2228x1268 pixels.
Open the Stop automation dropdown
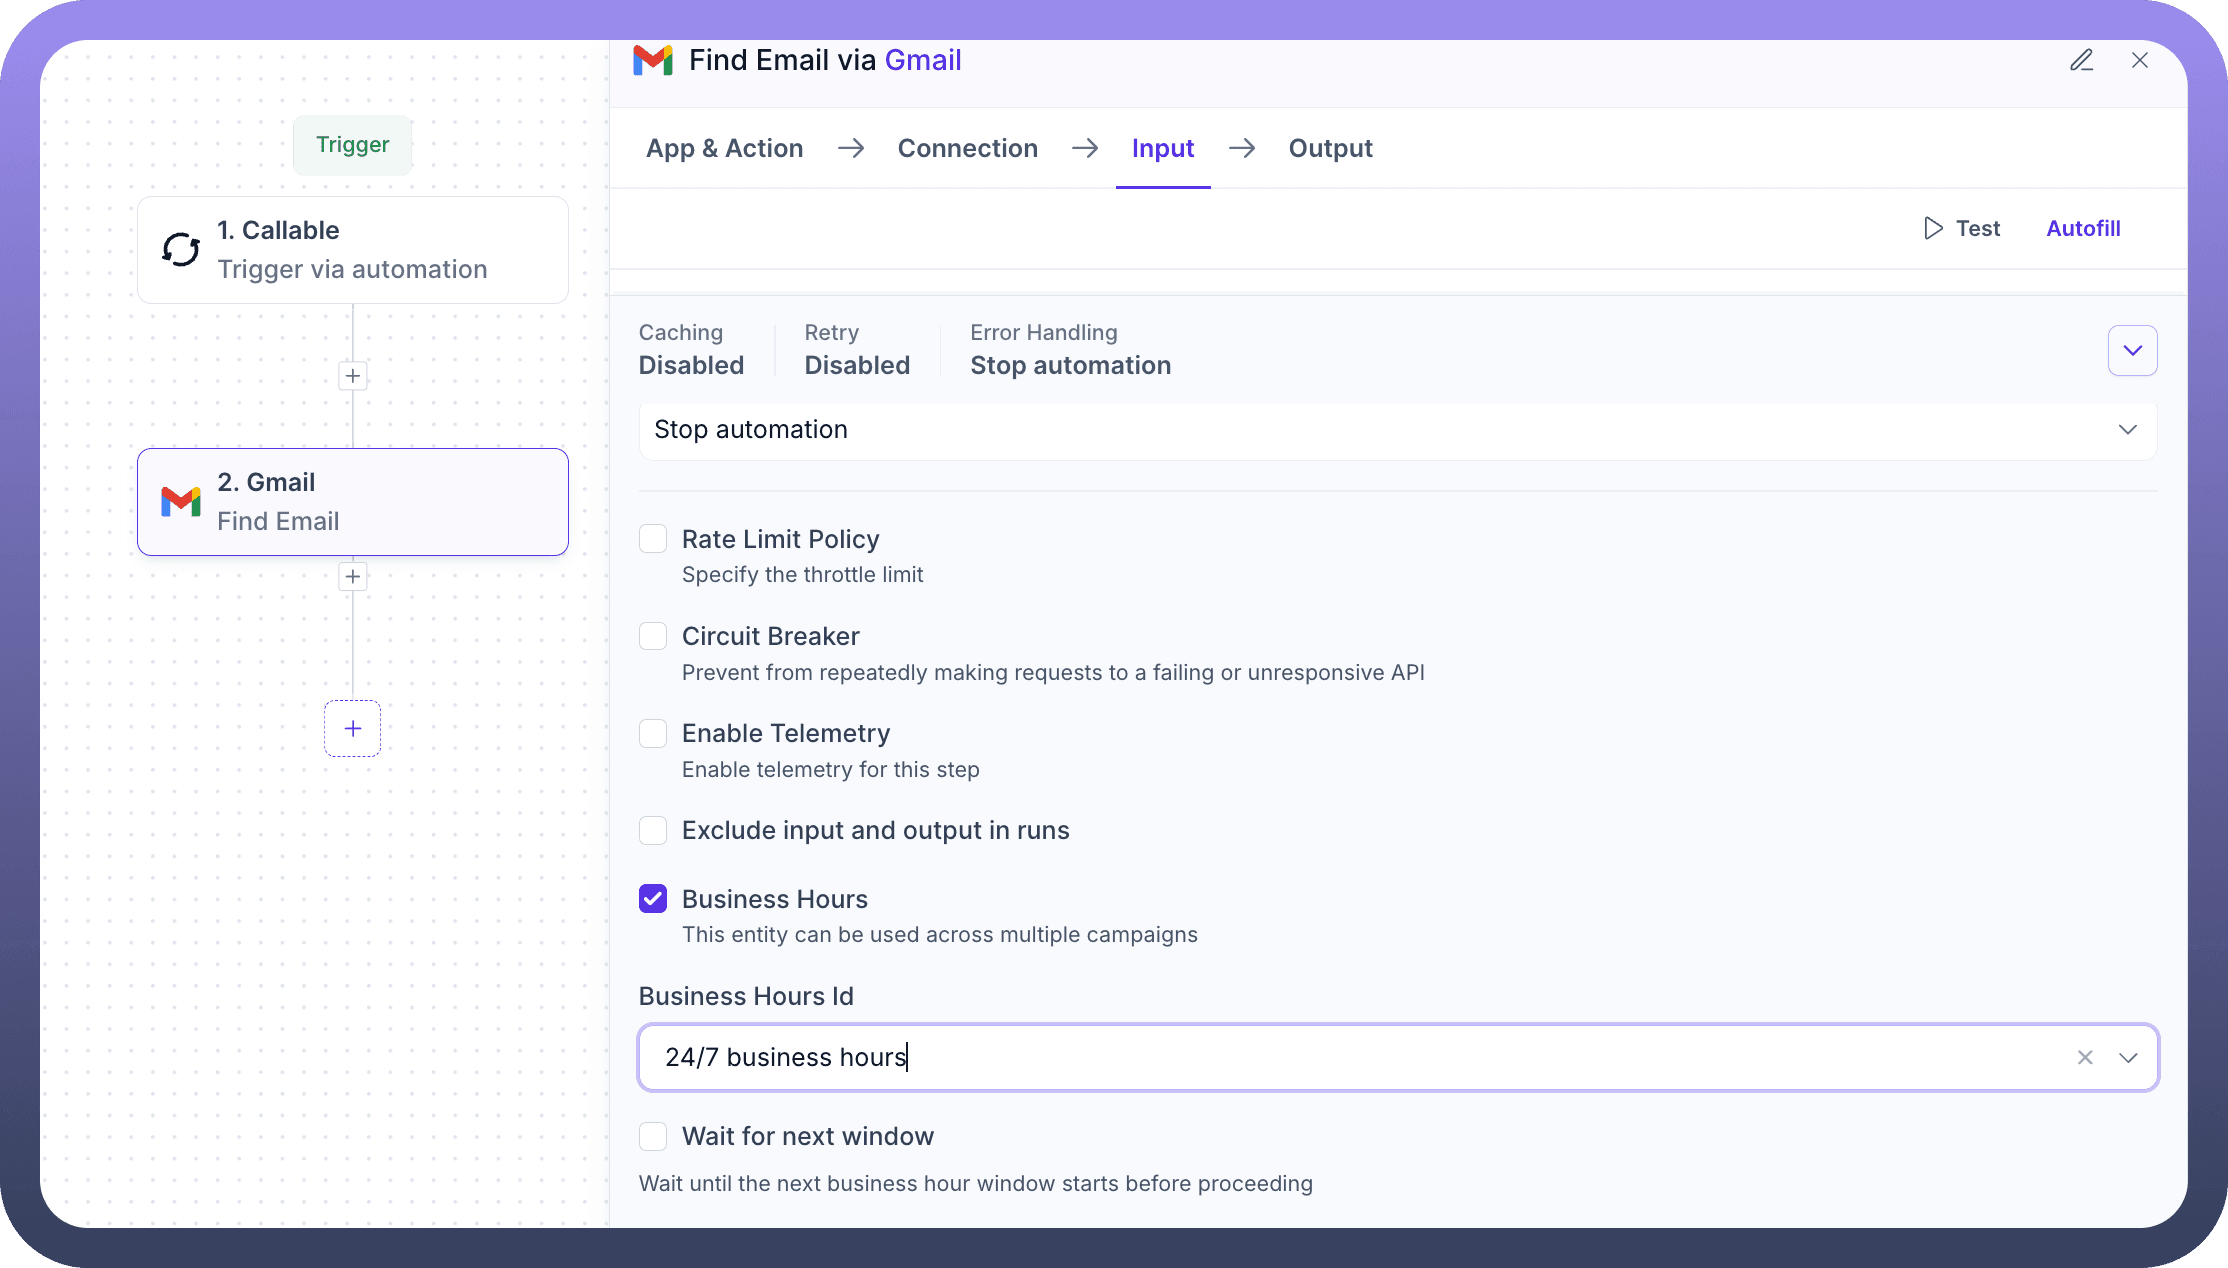pyautogui.click(x=1397, y=430)
